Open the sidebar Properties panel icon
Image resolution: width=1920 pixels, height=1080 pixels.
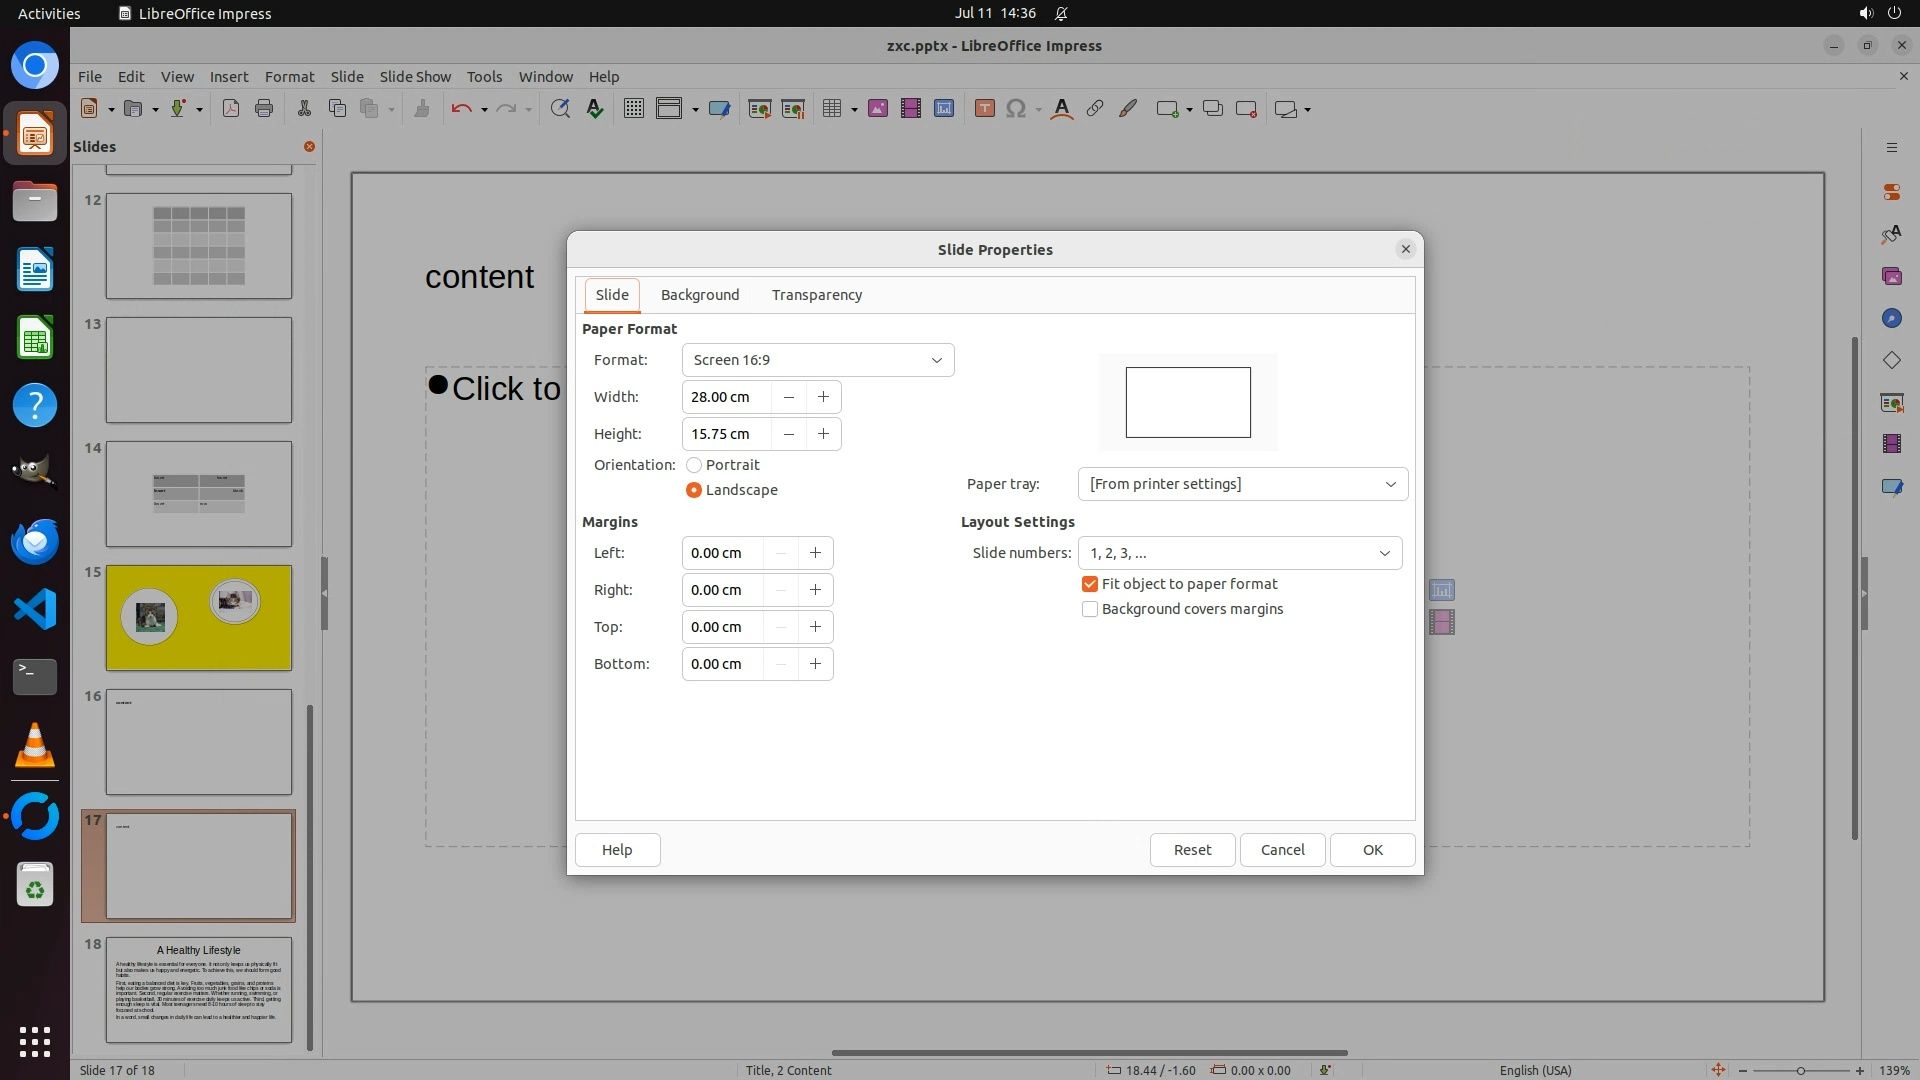(1891, 191)
